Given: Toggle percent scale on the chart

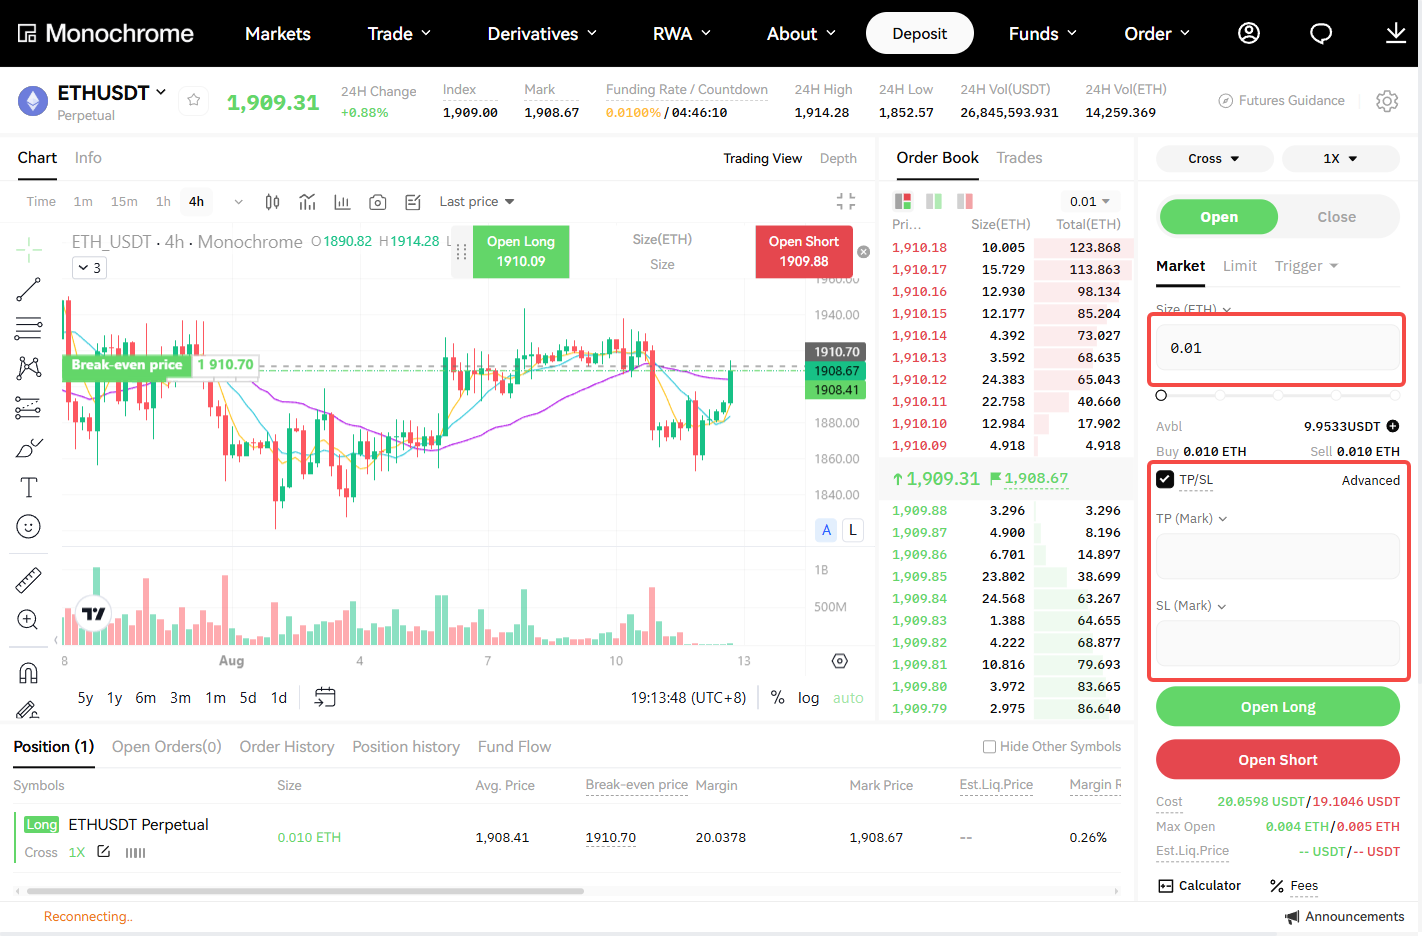Looking at the screenshot, I should pyautogui.click(x=777, y=698).
